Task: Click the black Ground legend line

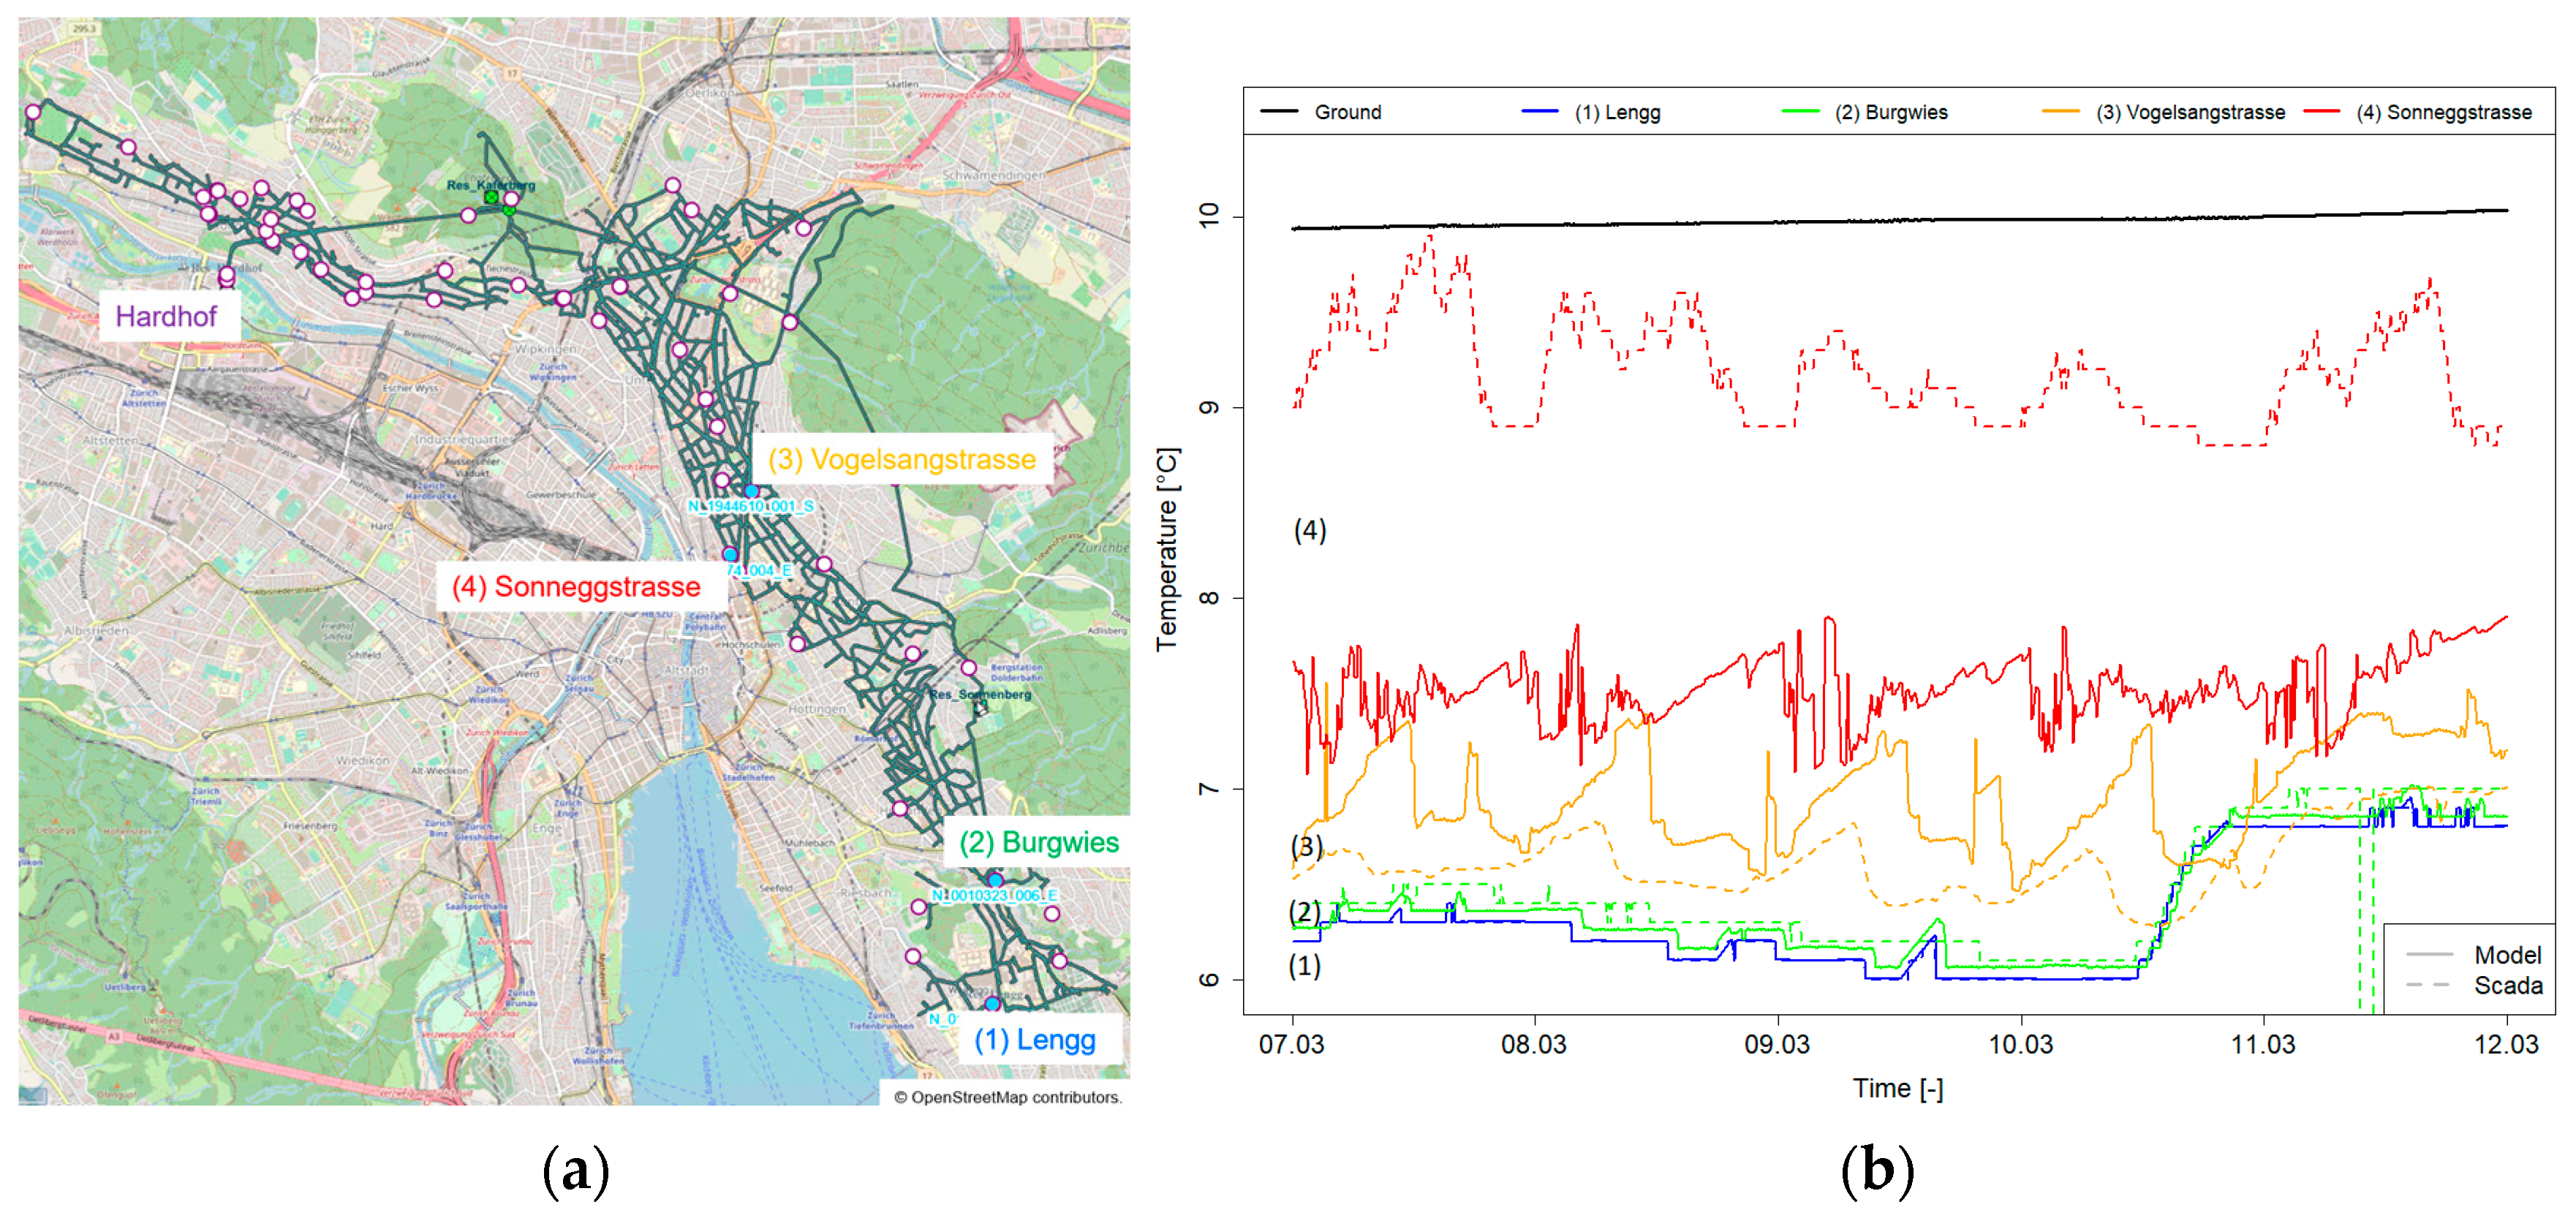Action: tap(1279, 112)
